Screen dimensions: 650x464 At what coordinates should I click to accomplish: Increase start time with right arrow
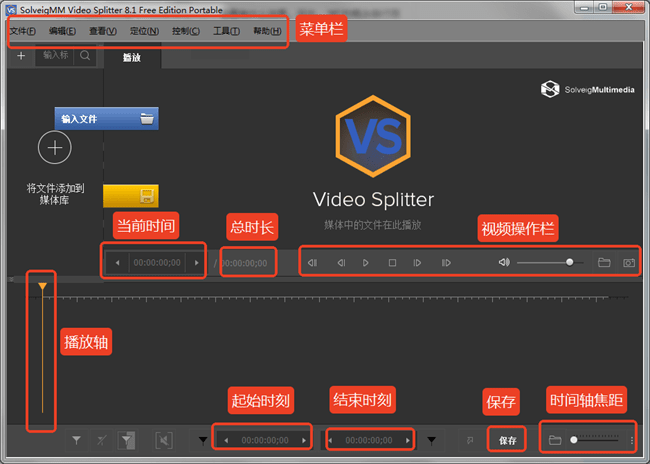(304, 440)
